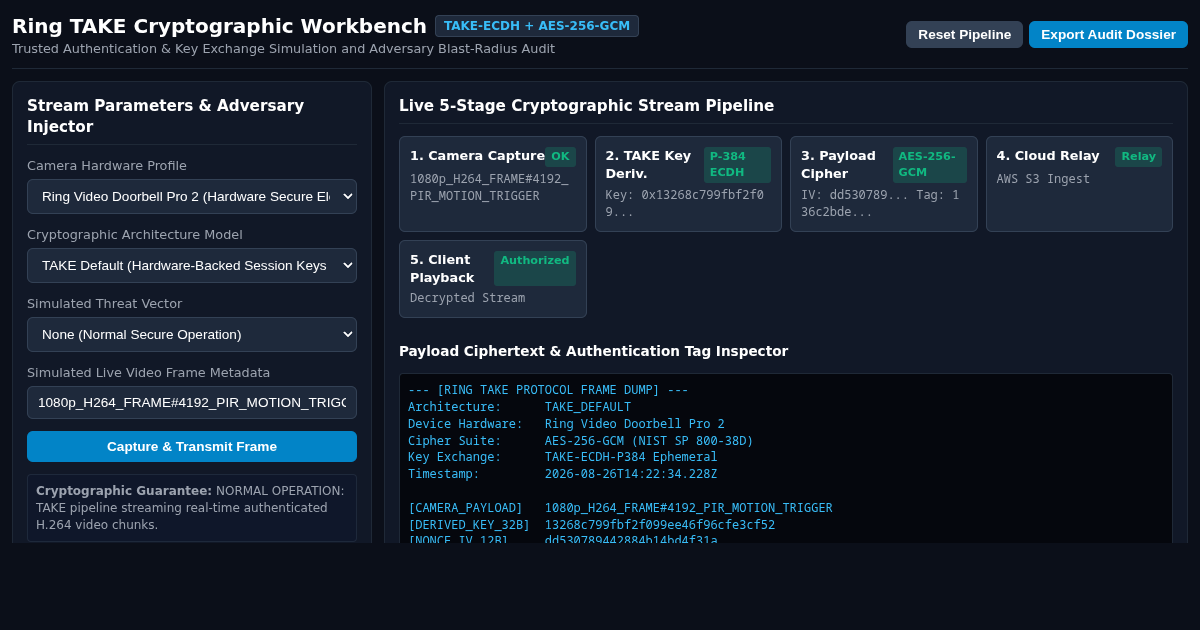The height and width of the screenshot is (630, 1200).
Task: Select the Payload Cipher stage card
Action: pyautogui.click(x=884, y=184)
